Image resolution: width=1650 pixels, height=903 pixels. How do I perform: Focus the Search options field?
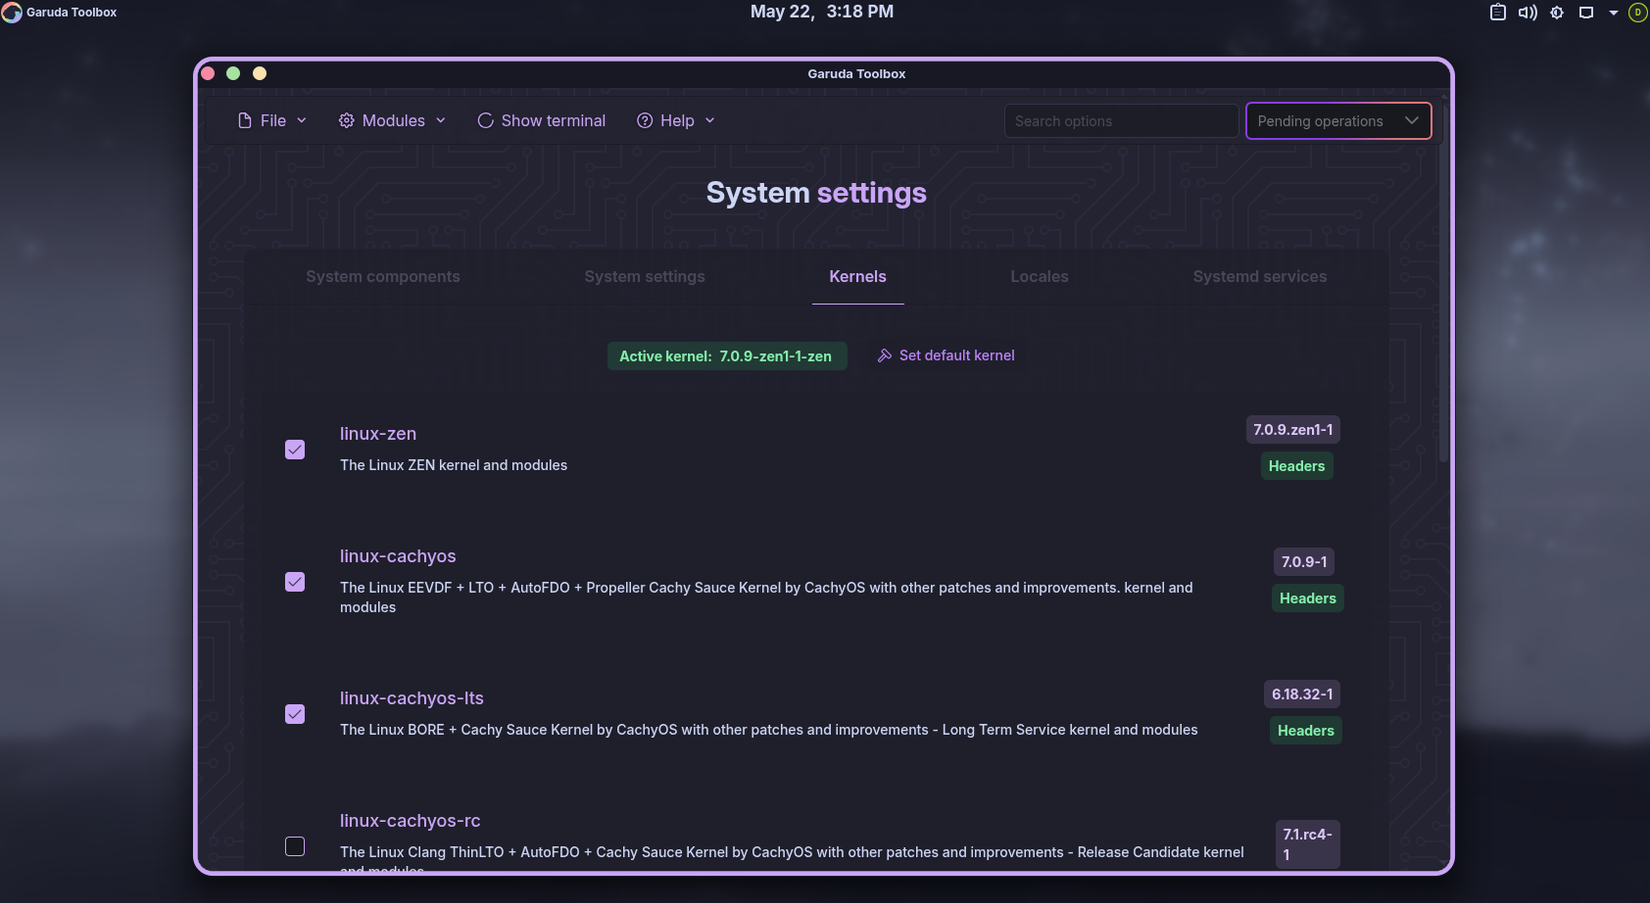tap(1120, 121)
